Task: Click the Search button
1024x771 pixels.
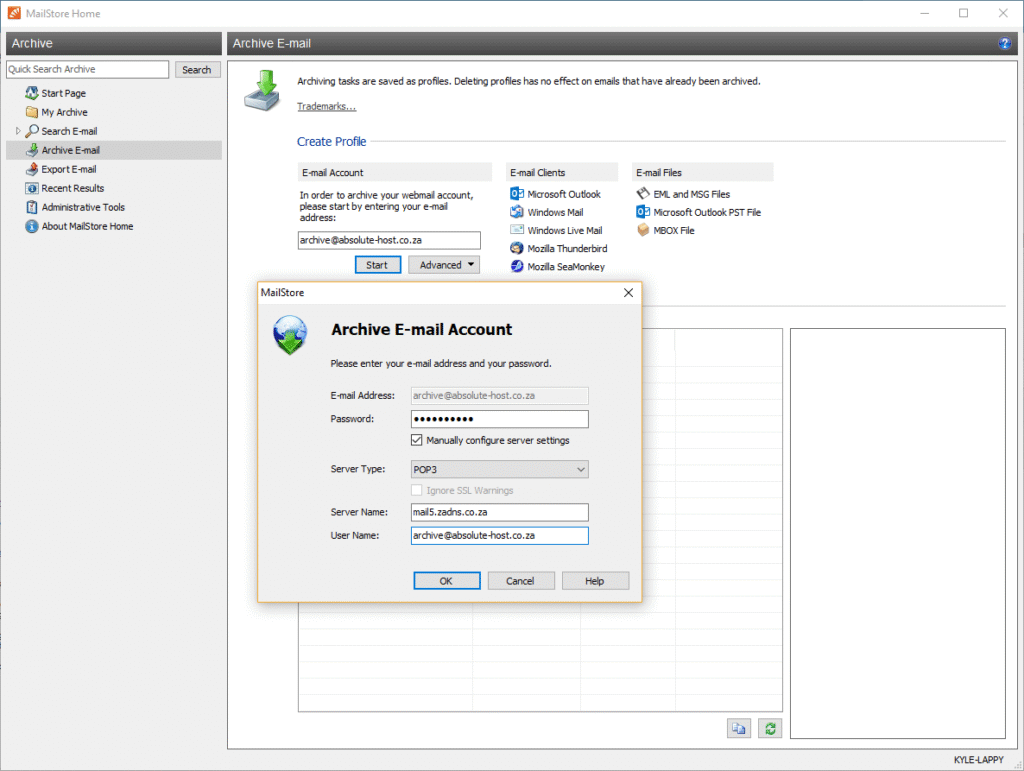Action: pos(197,69)
